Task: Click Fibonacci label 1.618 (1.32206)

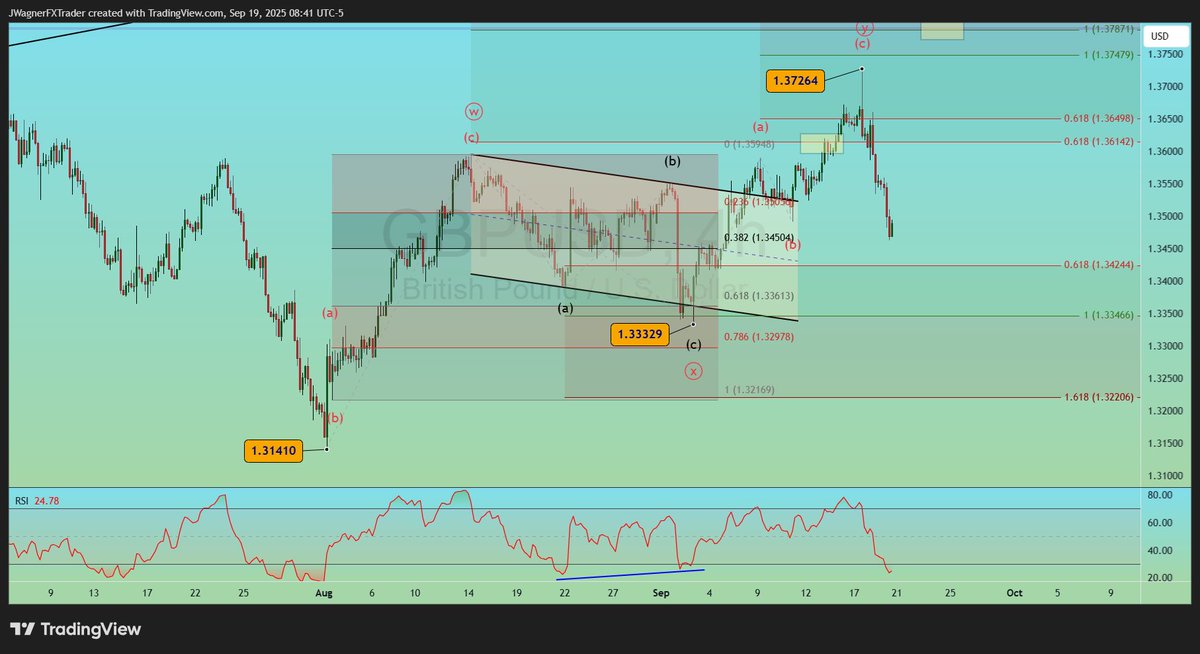Action: [1099, 397]
